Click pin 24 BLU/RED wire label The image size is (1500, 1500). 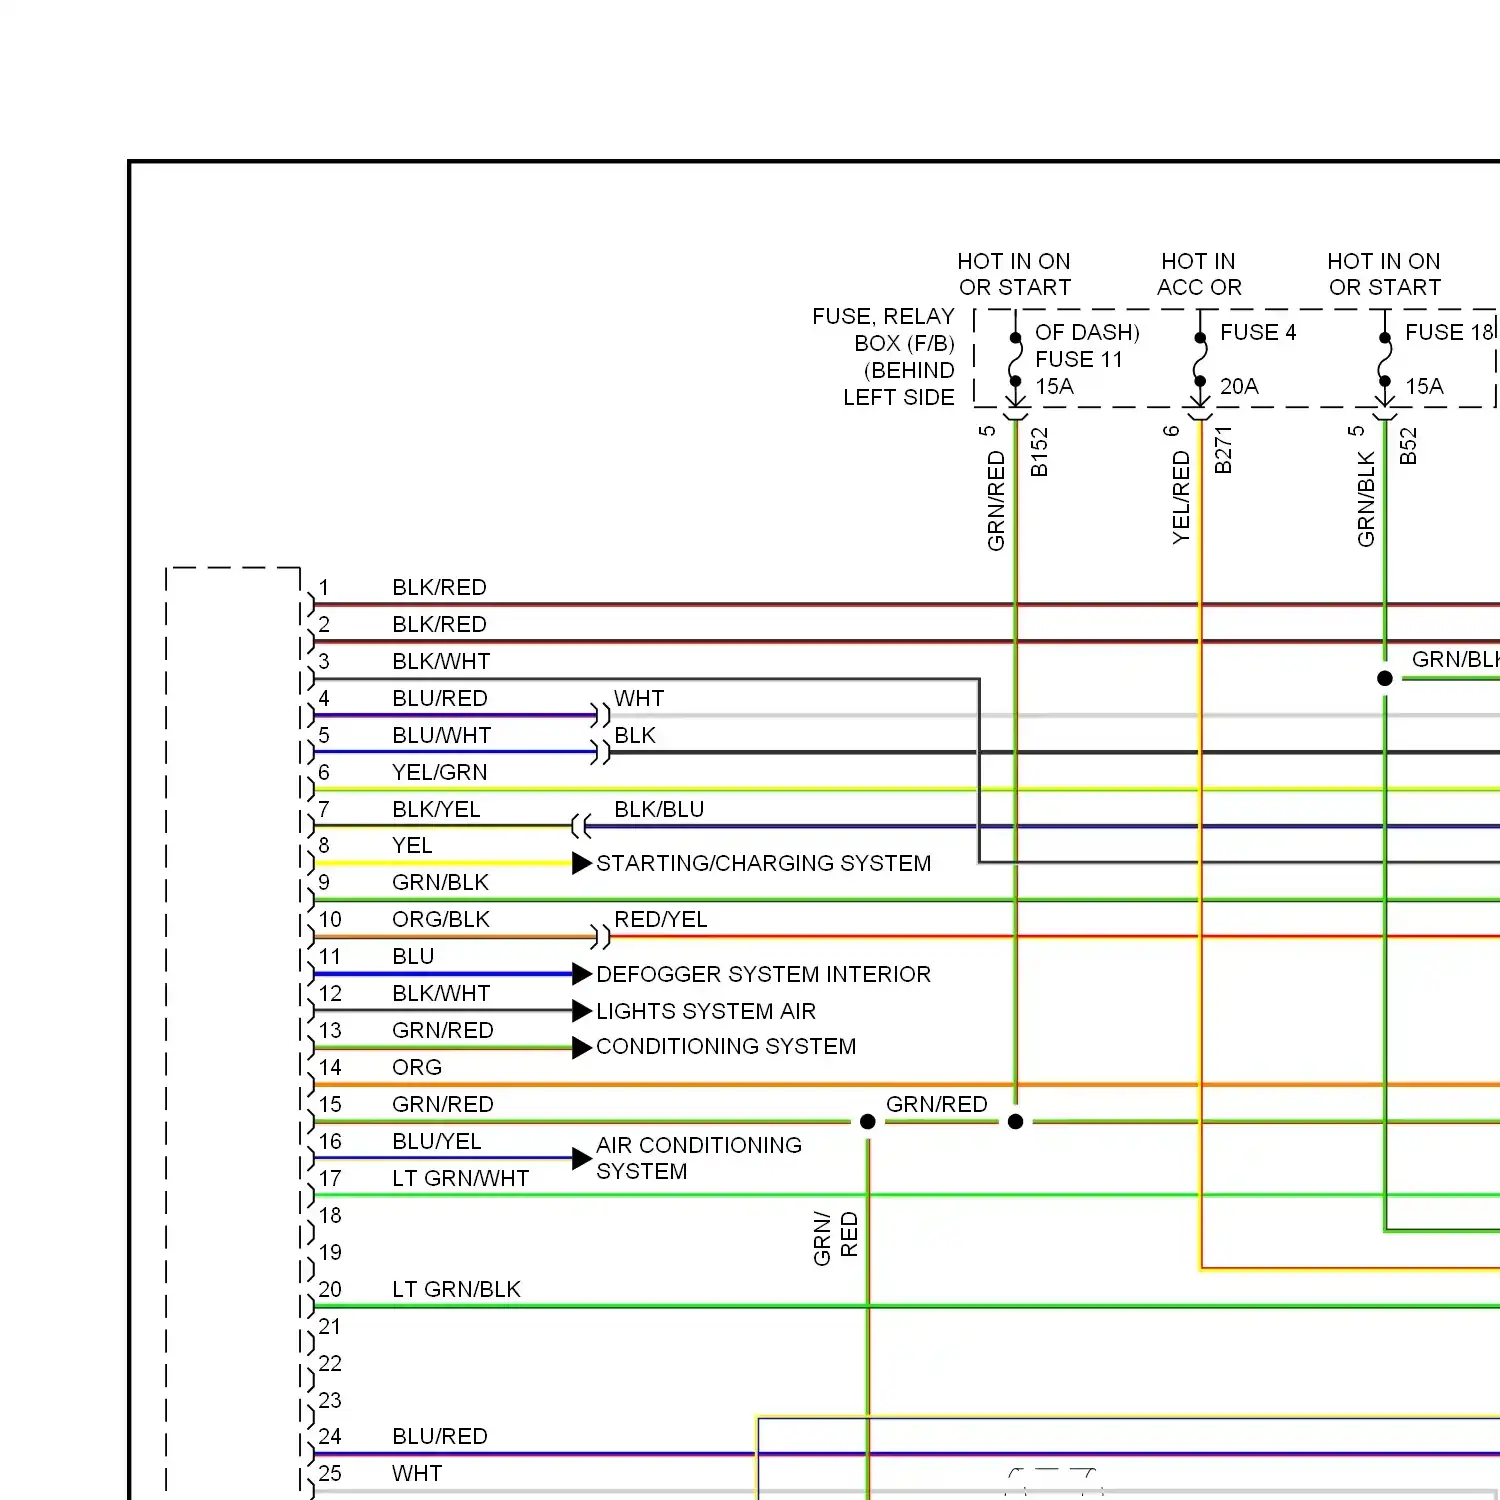440,1436
